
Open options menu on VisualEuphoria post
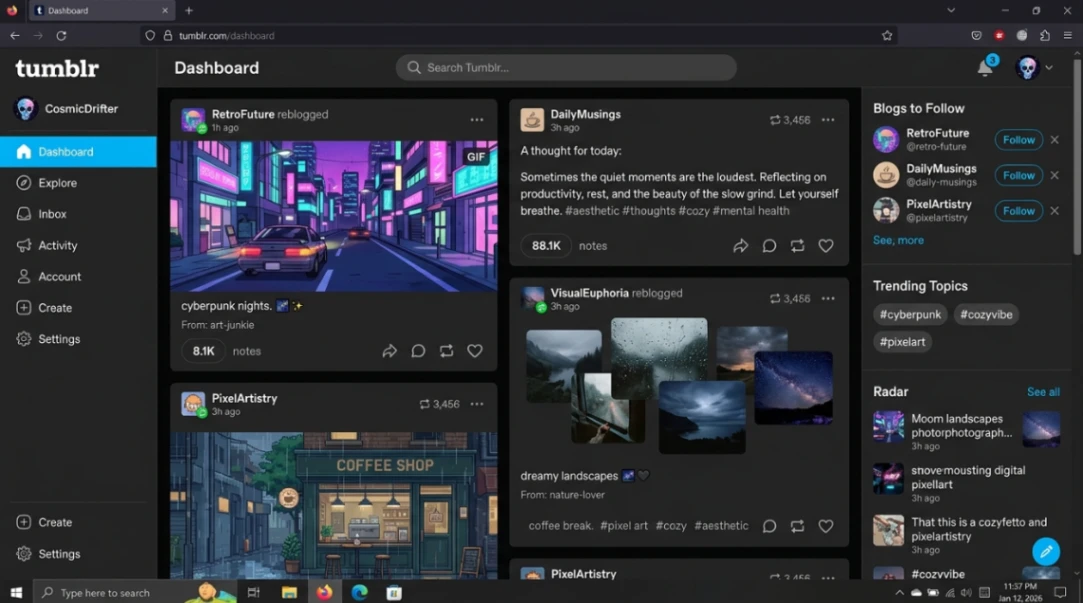(827, 298)
